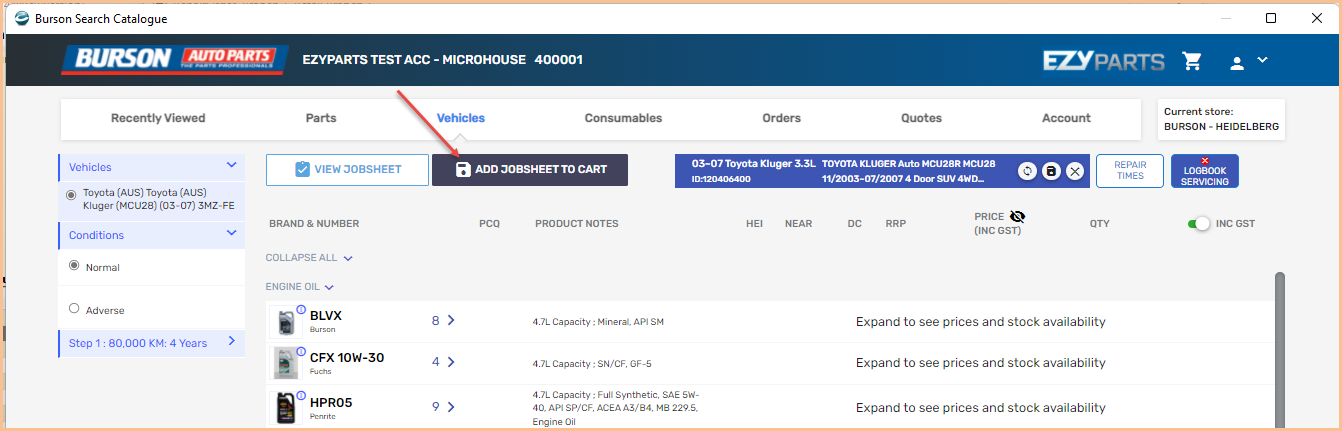Open the user account profile icon
Viewport: 1342px width, 431px height.
1237,62
